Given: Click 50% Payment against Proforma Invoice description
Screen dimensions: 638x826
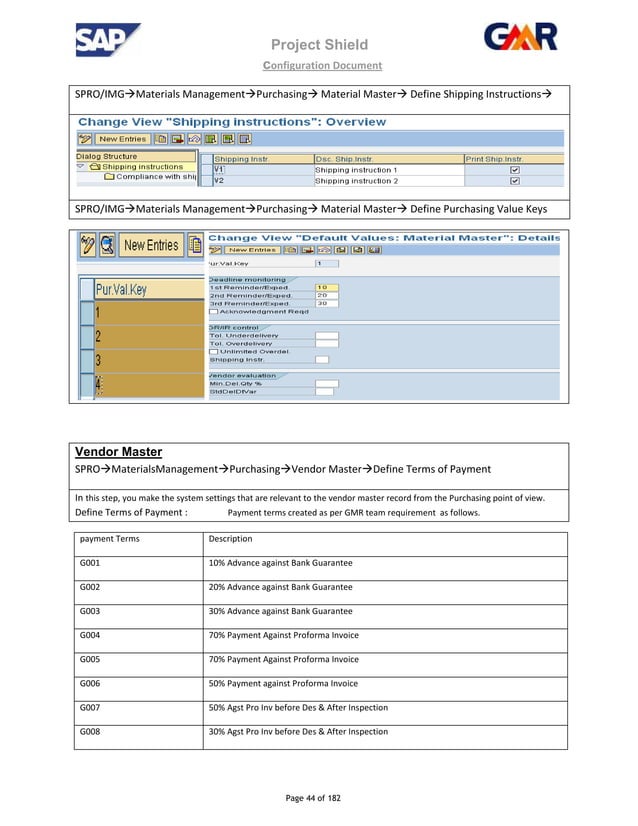Looking at the screenshot, I should (283, 683).
